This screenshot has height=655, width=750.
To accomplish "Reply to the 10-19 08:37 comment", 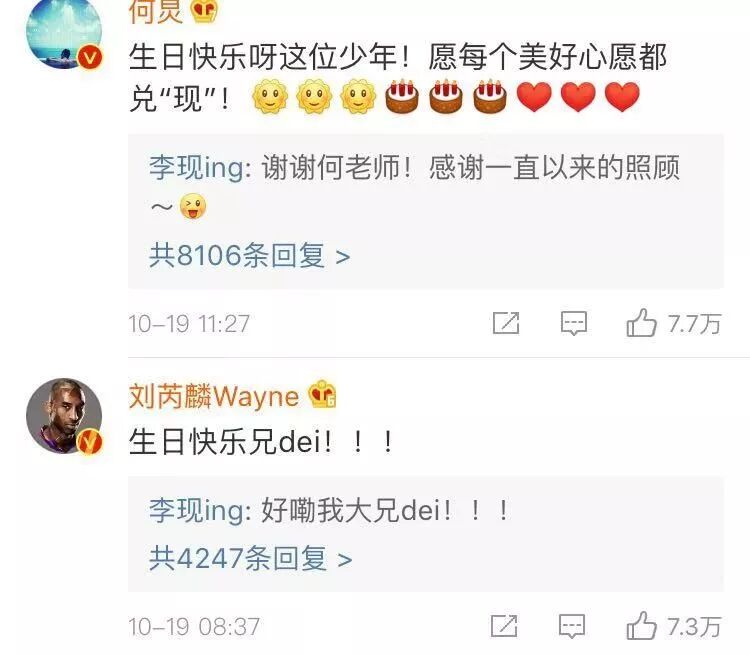I will [572, 626].
